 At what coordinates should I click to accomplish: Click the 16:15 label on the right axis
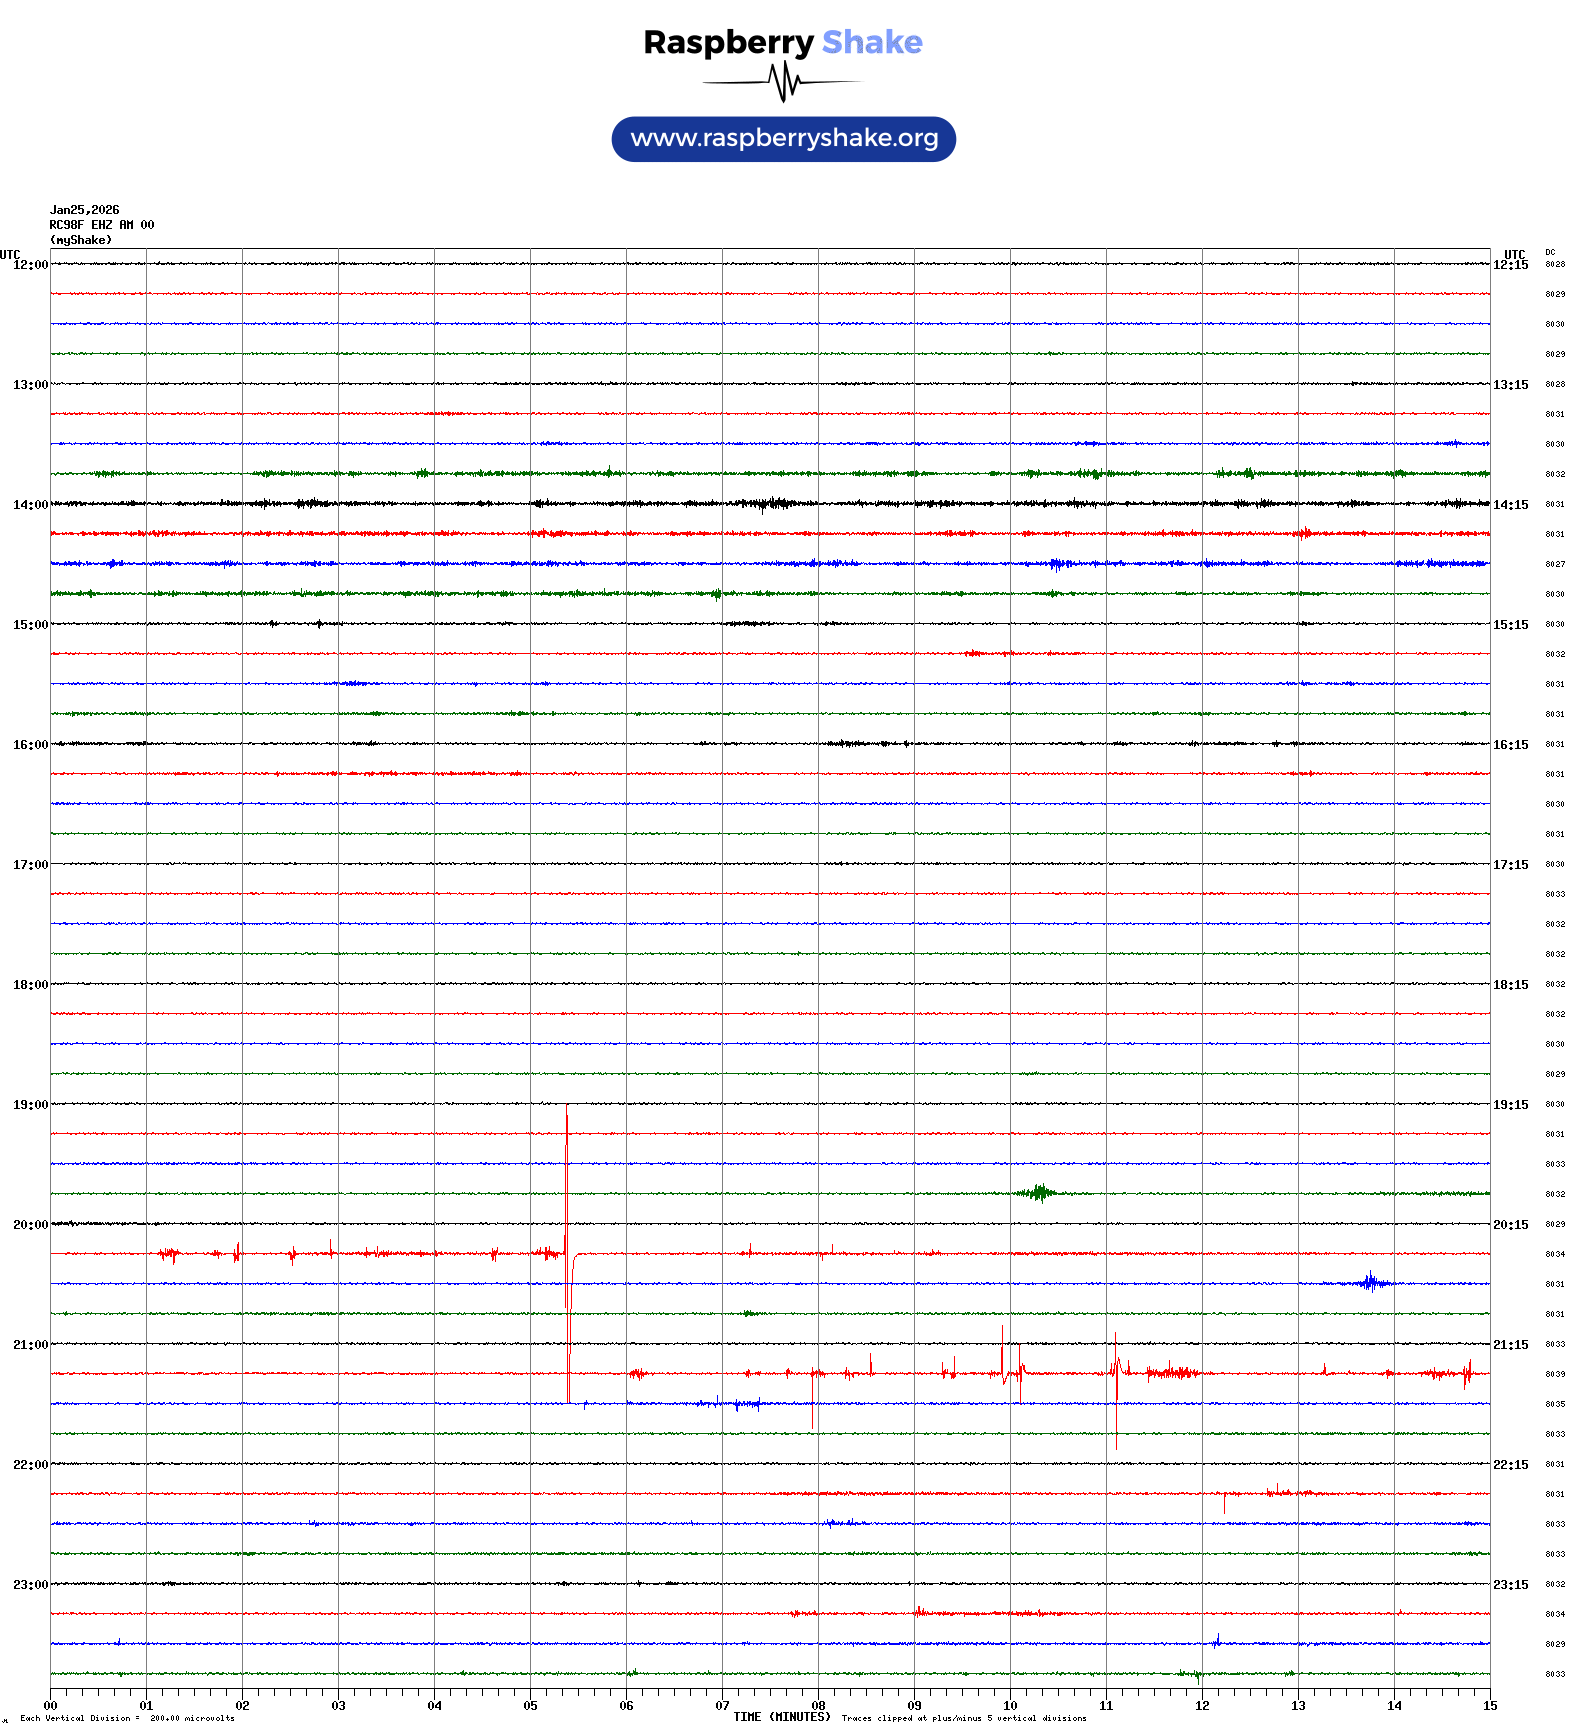click(1510, 745)
